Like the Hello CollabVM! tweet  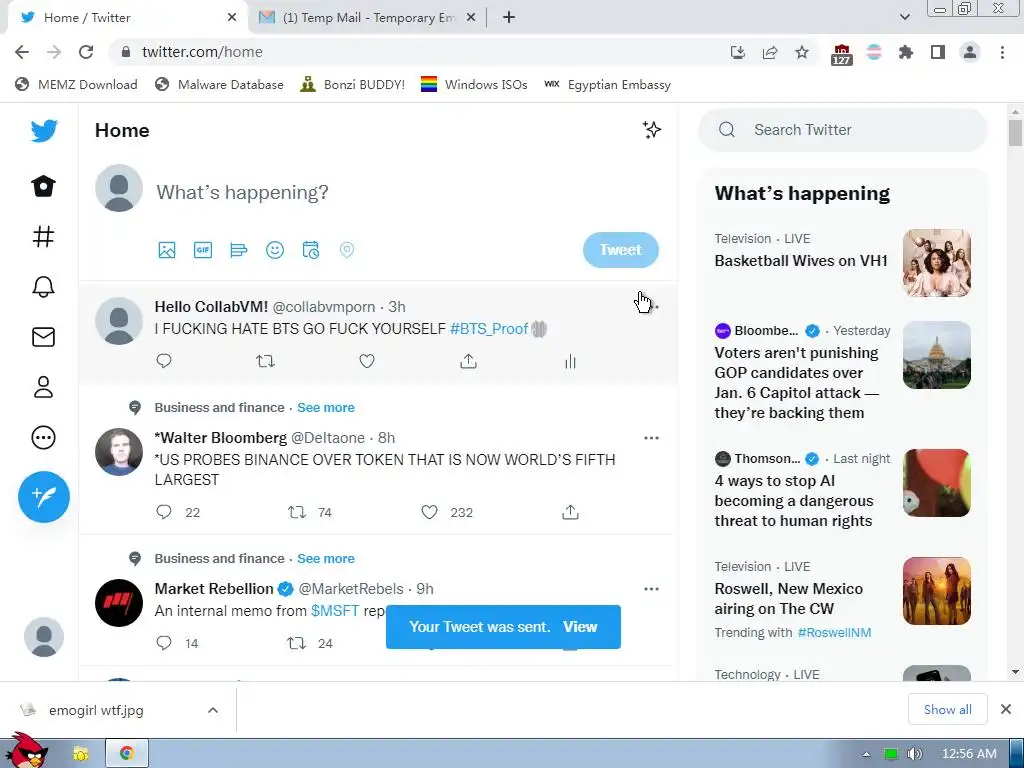tap(367, 361)
